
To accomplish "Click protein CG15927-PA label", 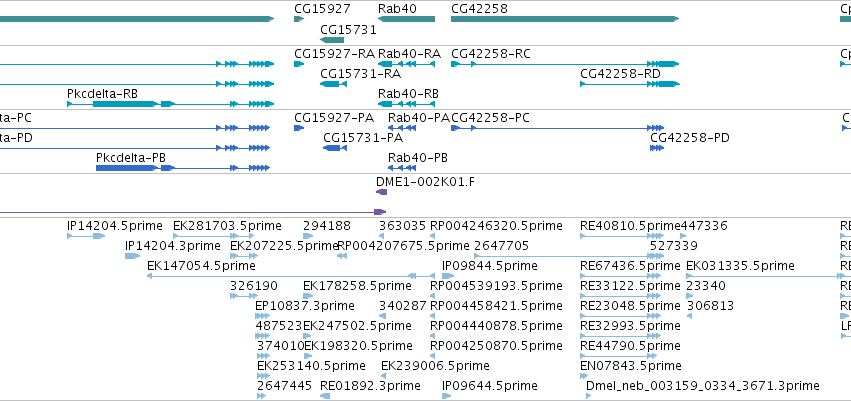I will [x=334, y=118].
